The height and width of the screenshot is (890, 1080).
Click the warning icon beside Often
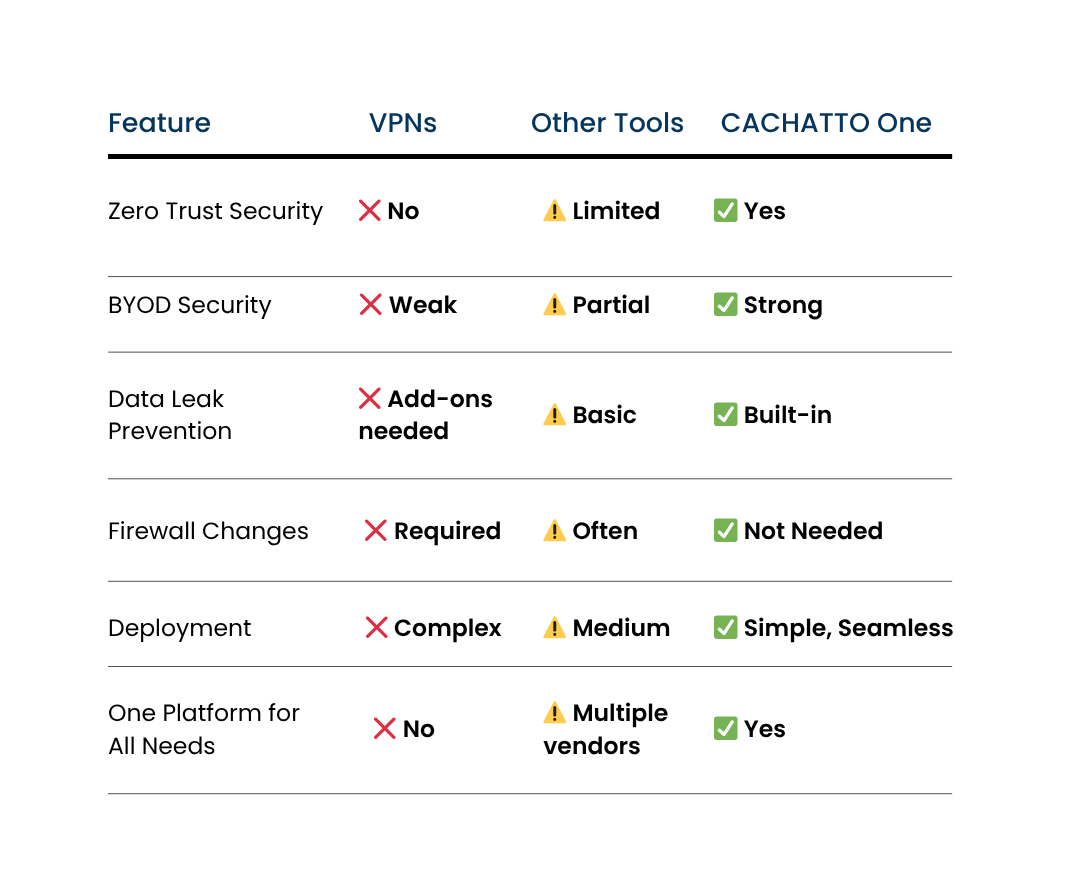pos(554,531)
